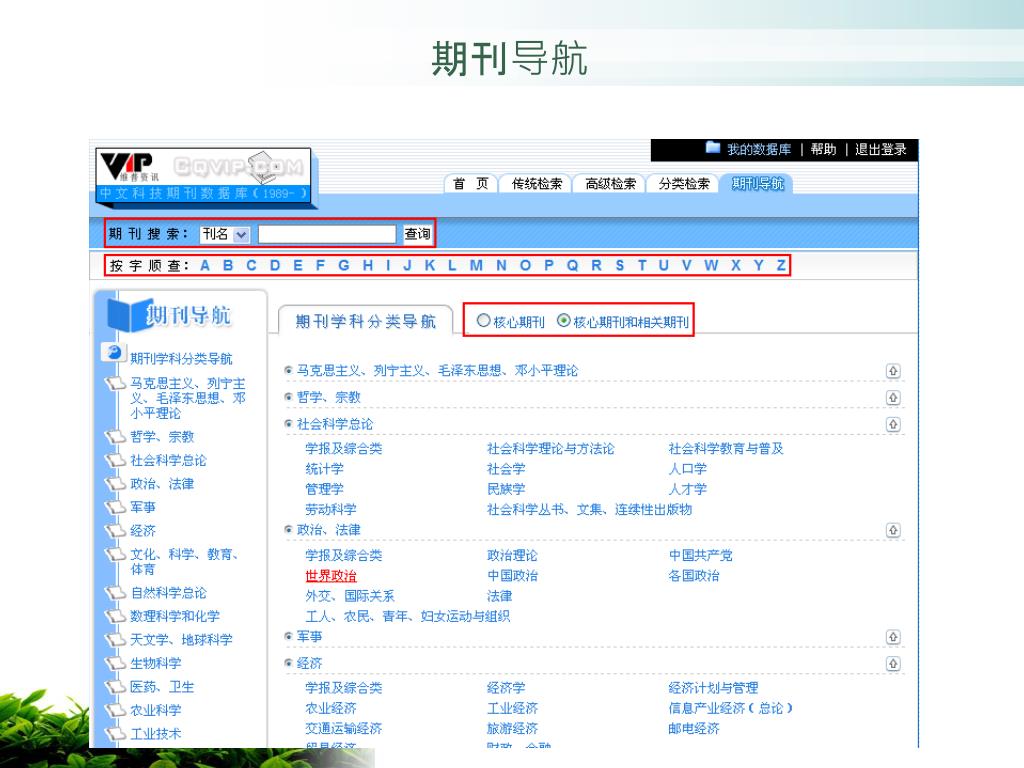Select the 期刊导航 tab
The height and width of the screenshot is (768, 1024).
click(757, 184)
